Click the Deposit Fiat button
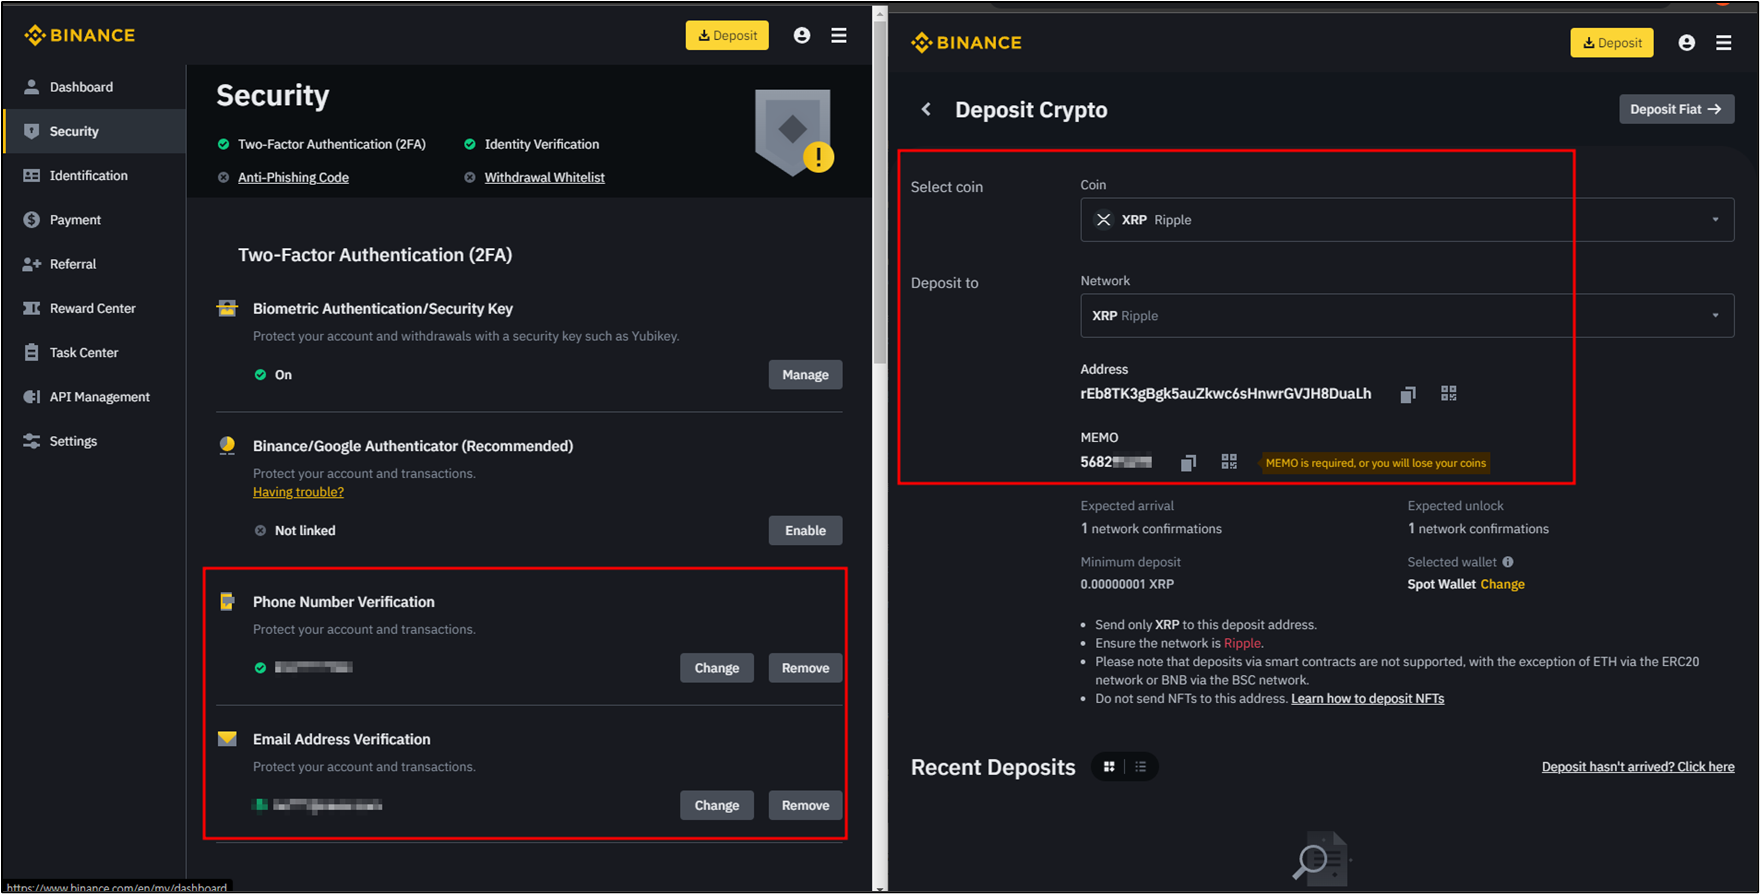 (x=1675, y=109)
